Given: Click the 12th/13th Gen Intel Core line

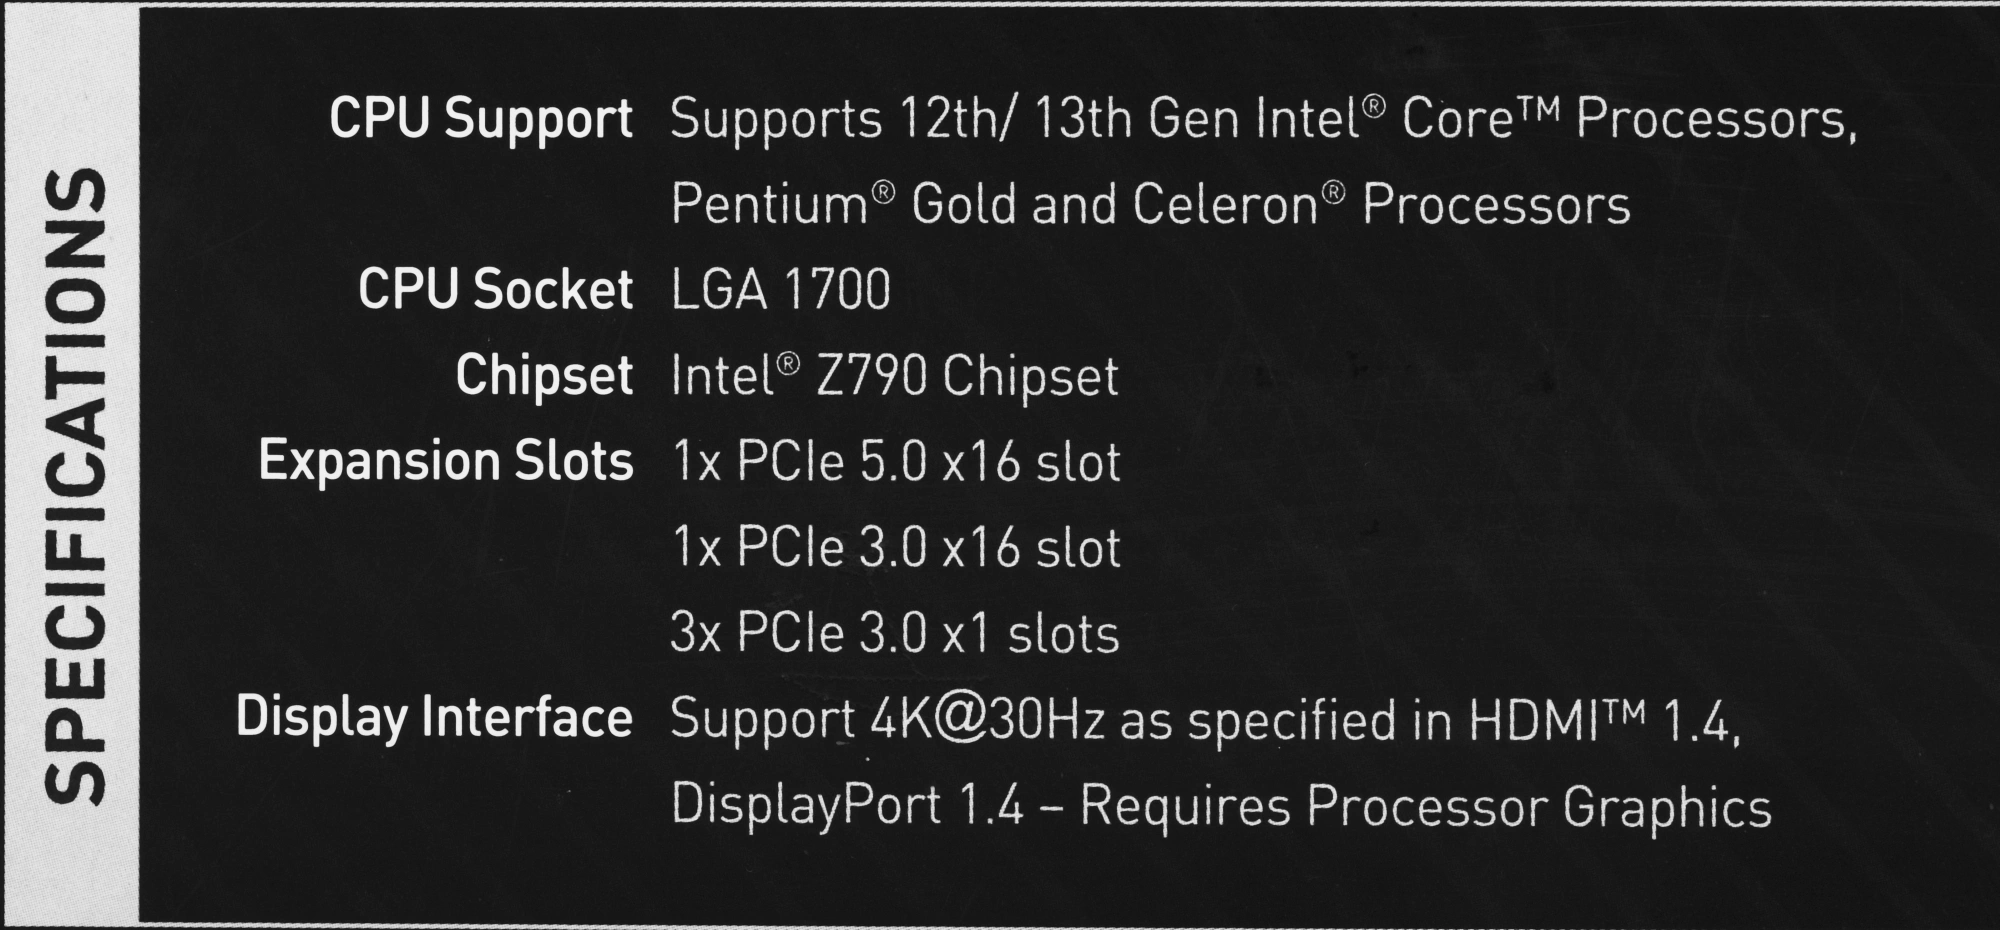Looking at the screenshot, I should [x=1262, y=120].
